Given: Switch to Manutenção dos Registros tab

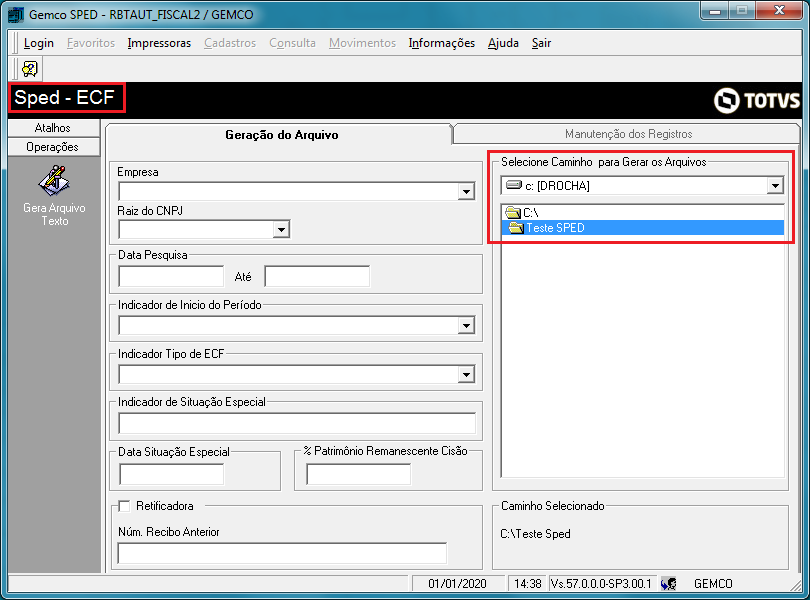Looking at the screenshot, I should click(x=628, y=134).
